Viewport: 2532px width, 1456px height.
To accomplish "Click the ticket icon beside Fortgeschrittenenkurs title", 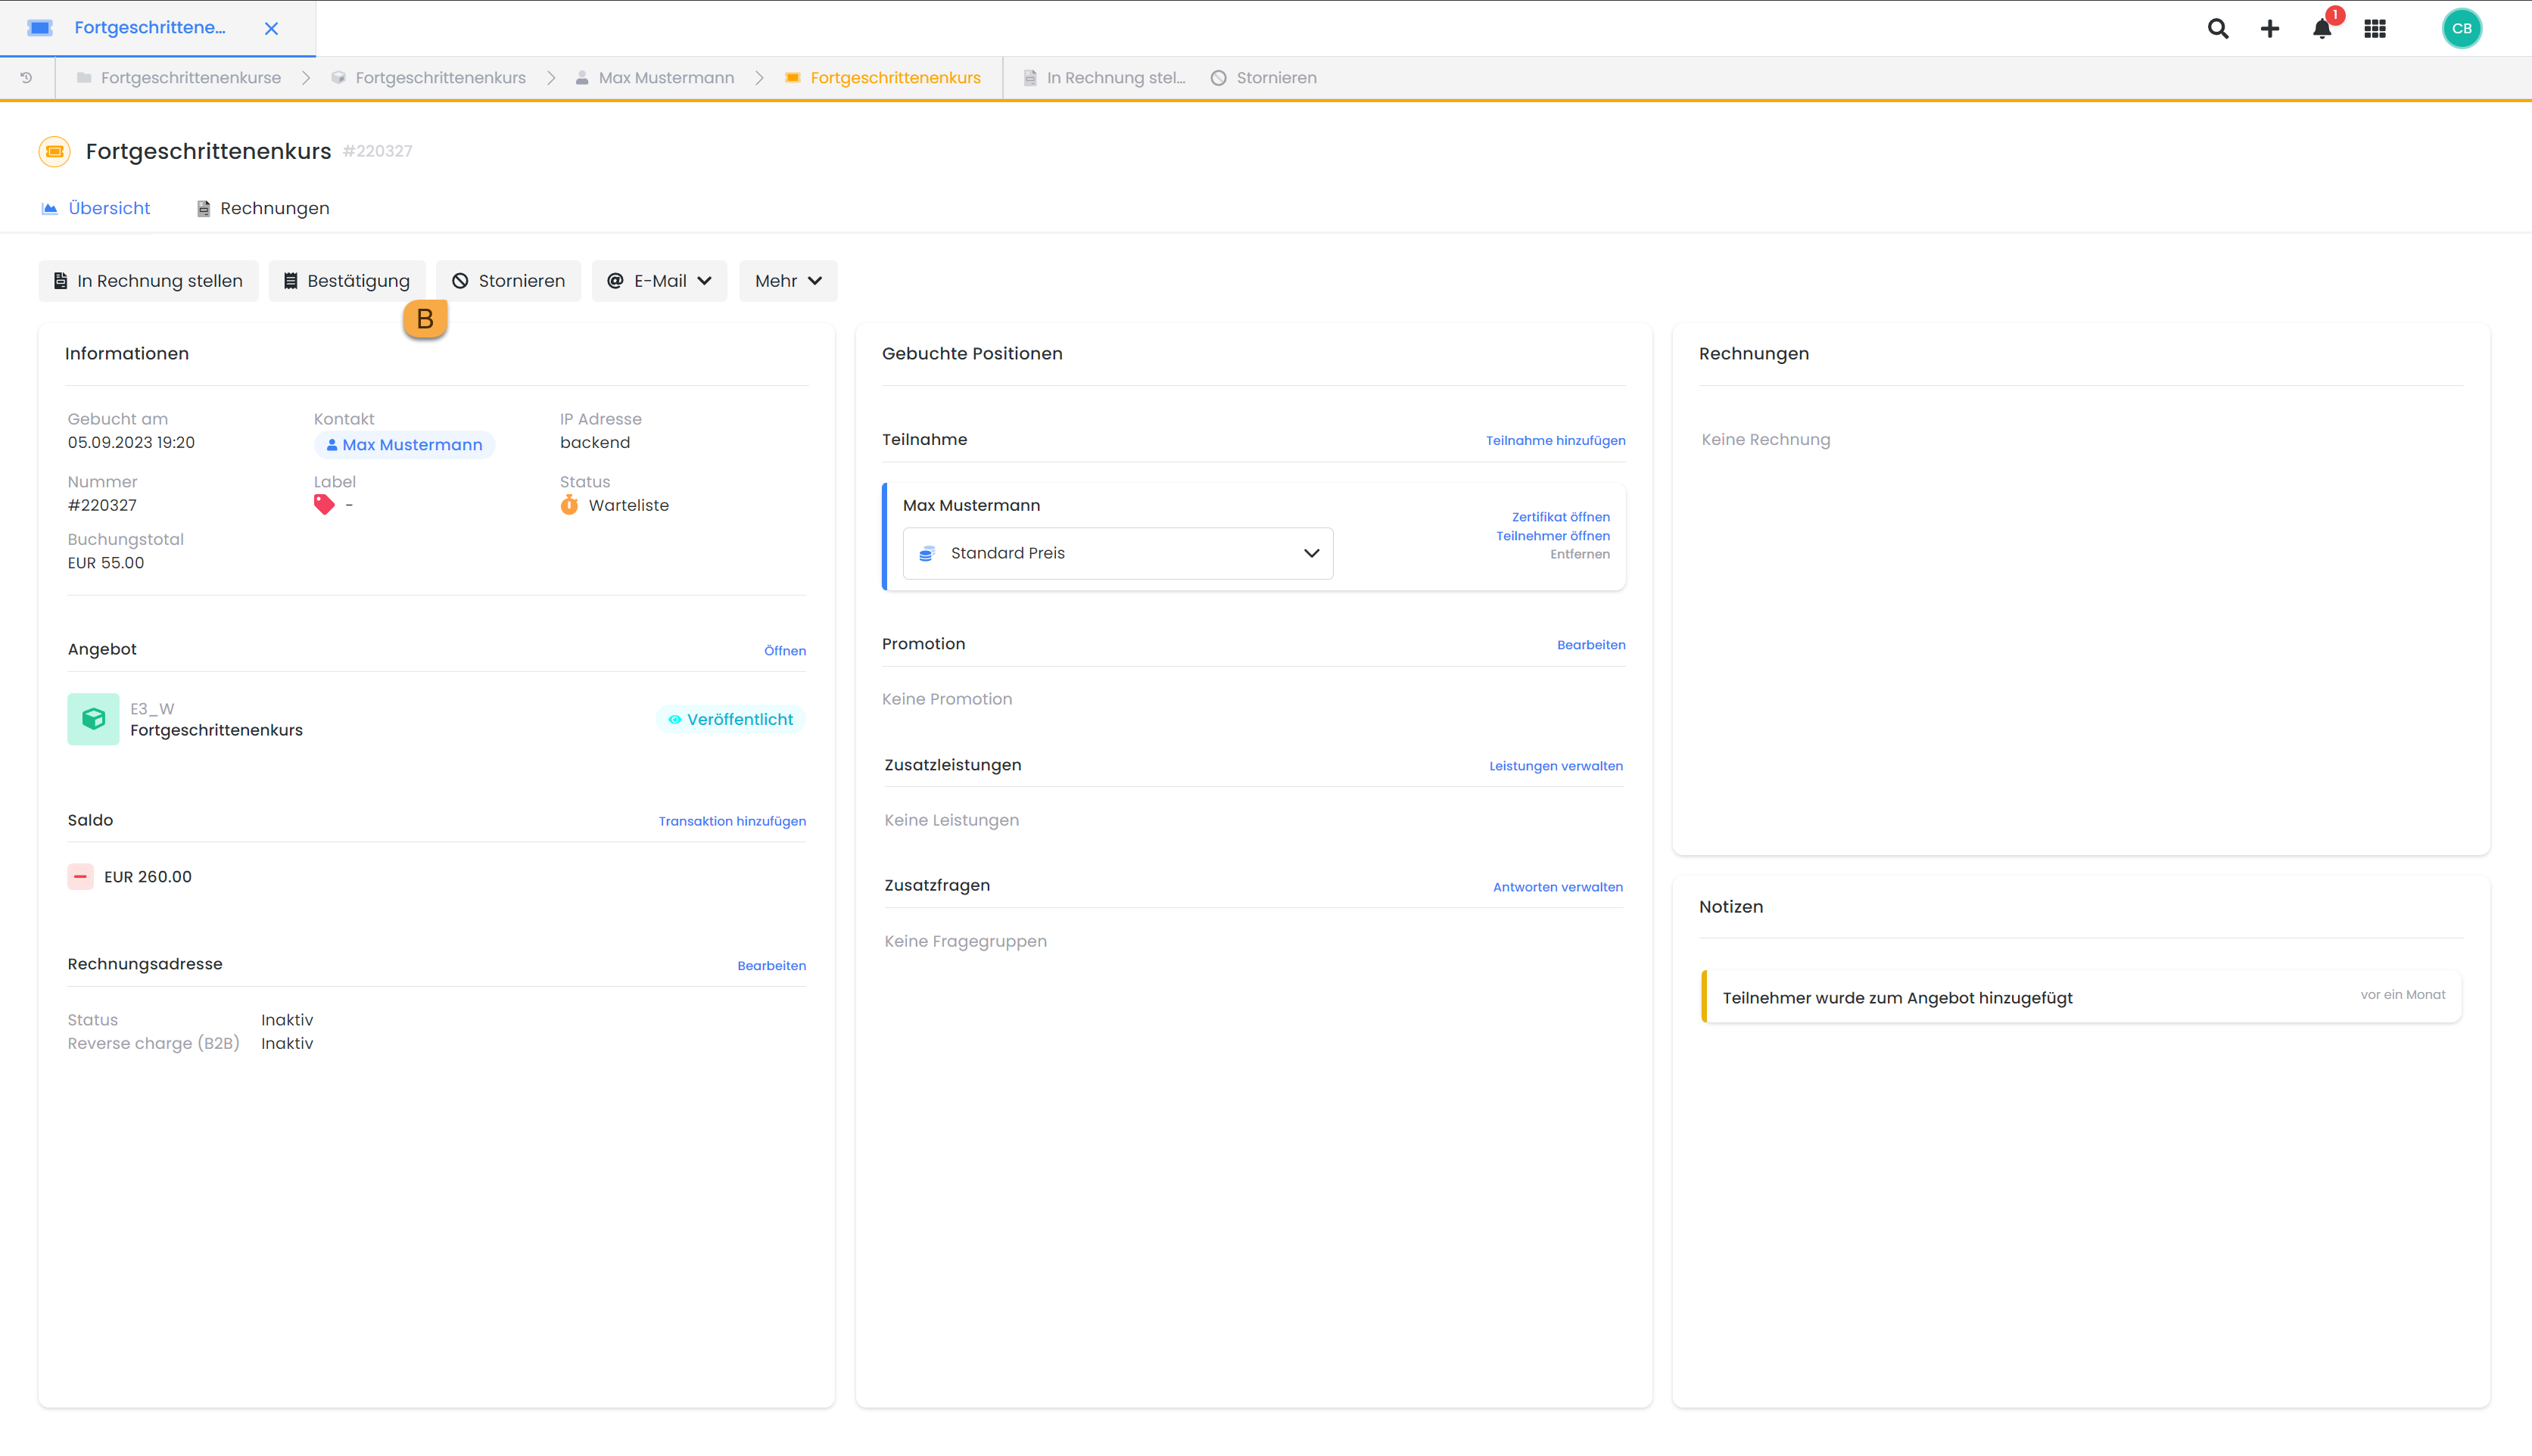I will coord(53,151).
